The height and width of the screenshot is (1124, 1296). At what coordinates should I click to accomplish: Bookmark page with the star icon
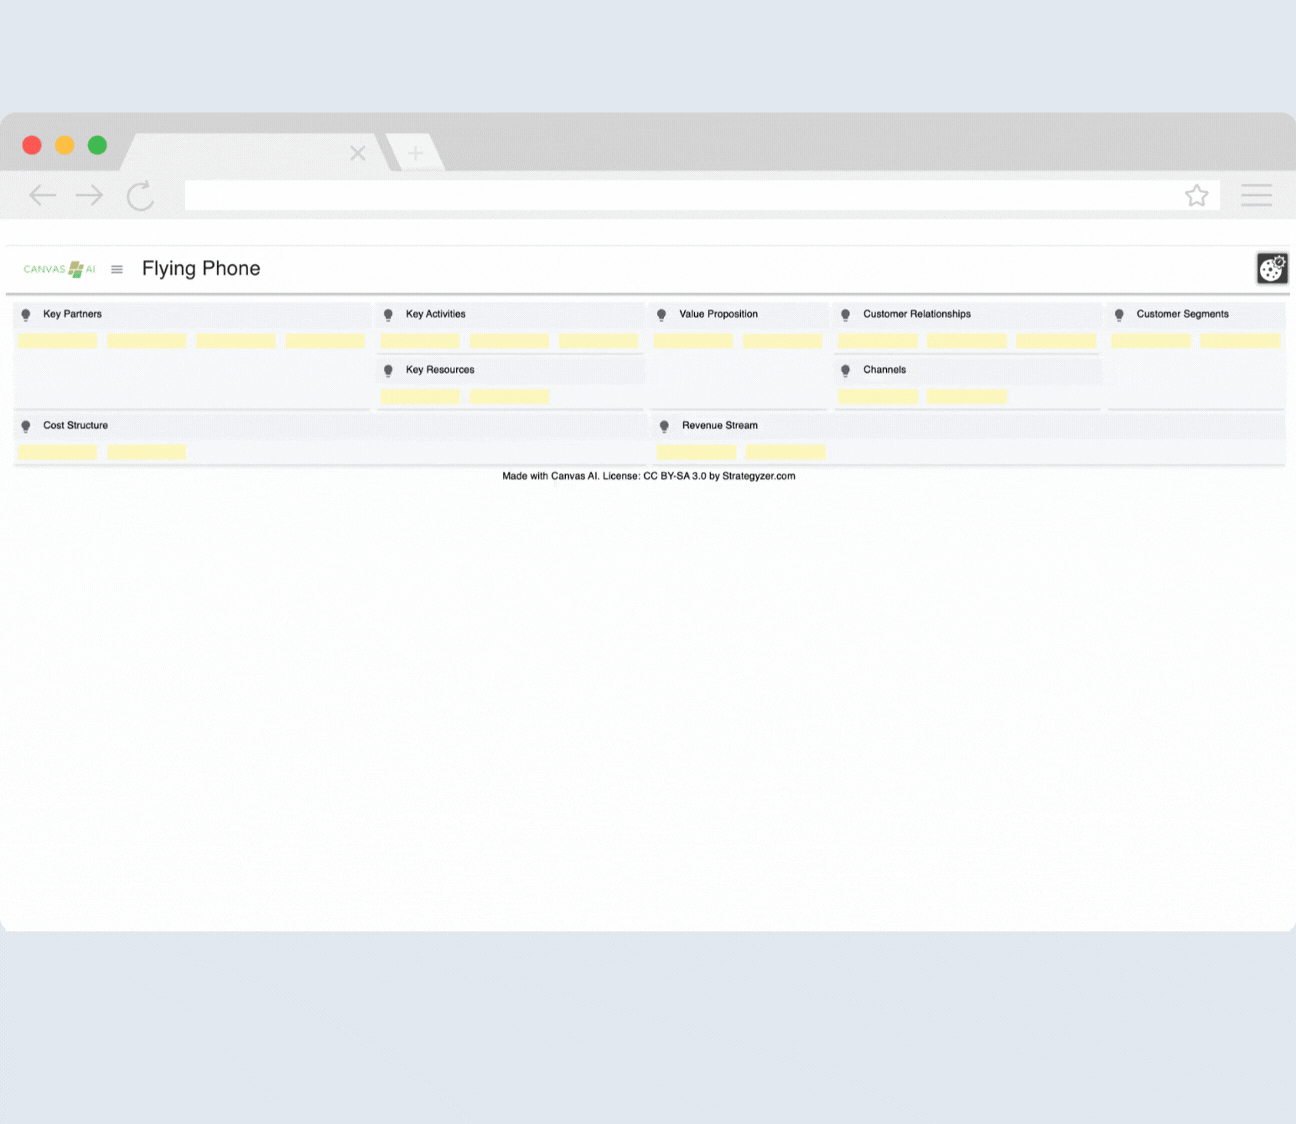[x=1196, y=196]
